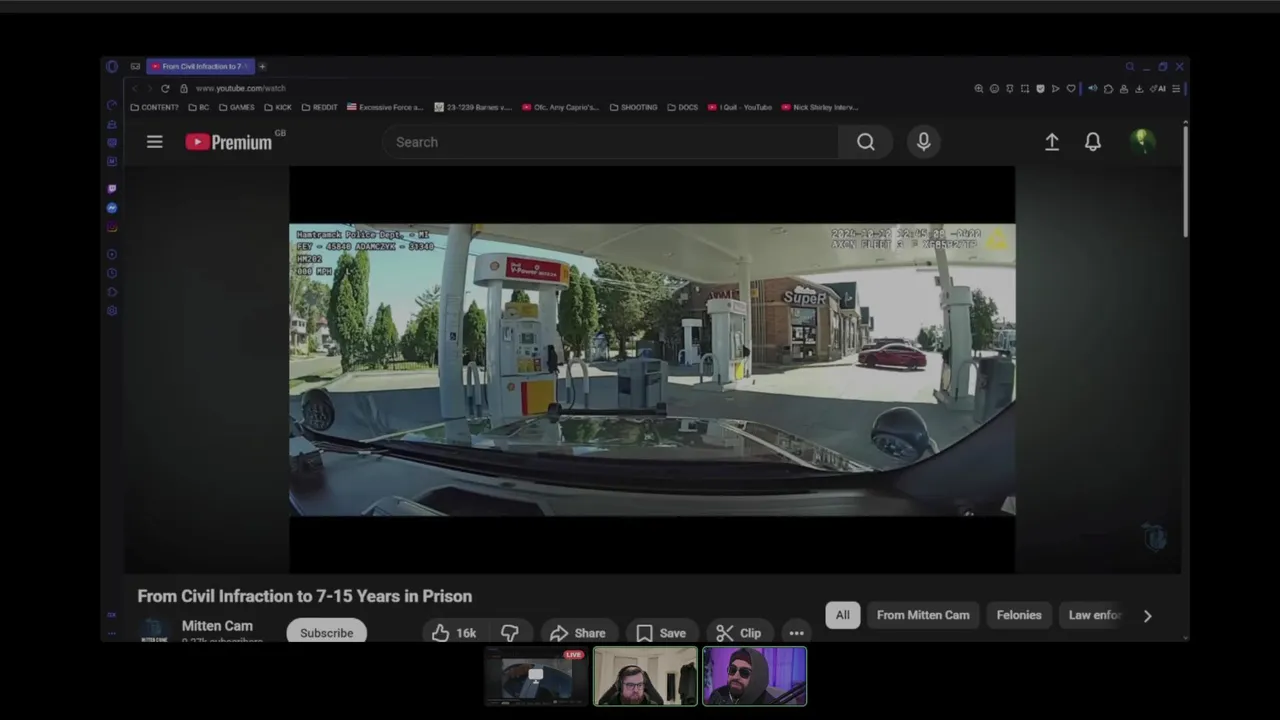Open Messenger in the browser sidebar
Screen dimensions: 1280x720
click(x=111, y=208)
